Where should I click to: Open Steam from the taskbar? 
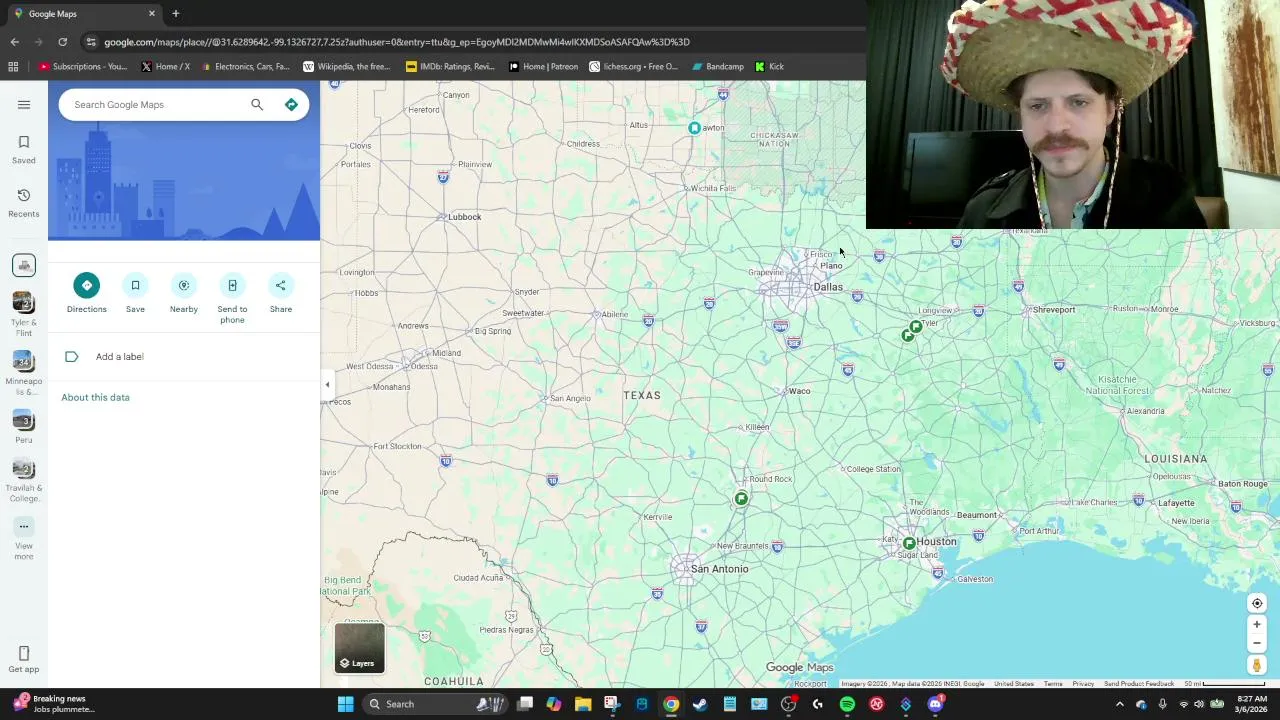700,704
